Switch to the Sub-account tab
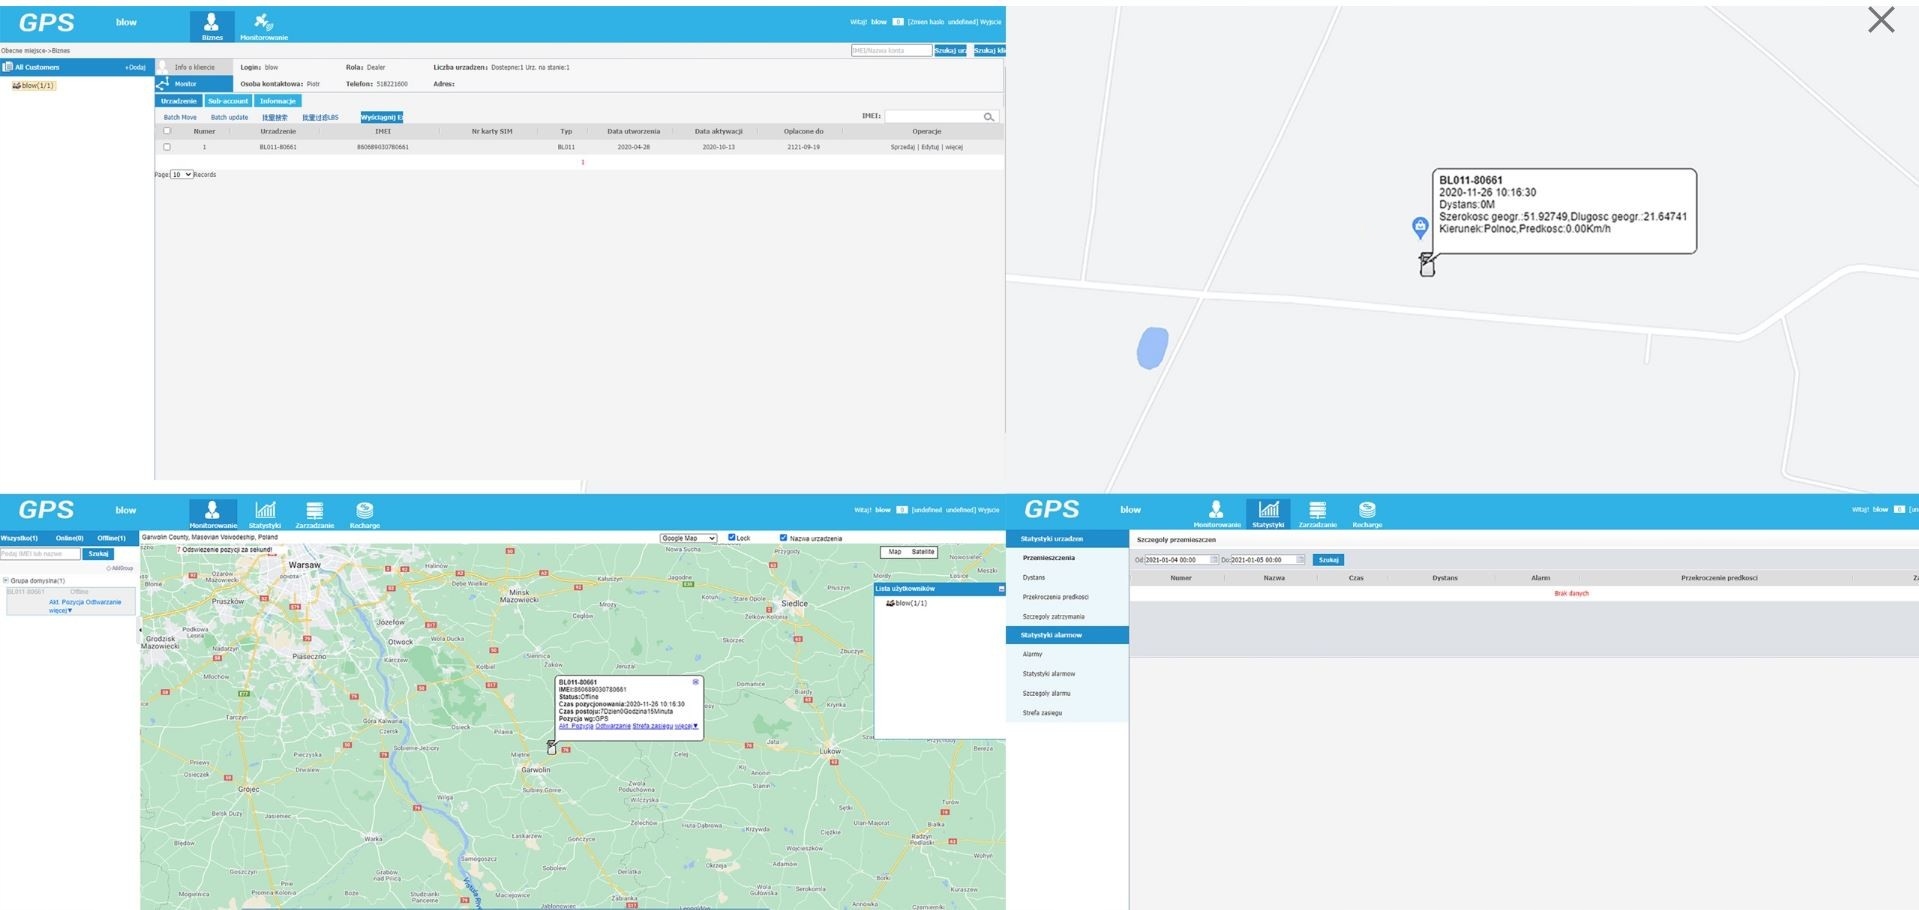The image size is (1919, 910). pyautogui.click(x=228, y=101)
